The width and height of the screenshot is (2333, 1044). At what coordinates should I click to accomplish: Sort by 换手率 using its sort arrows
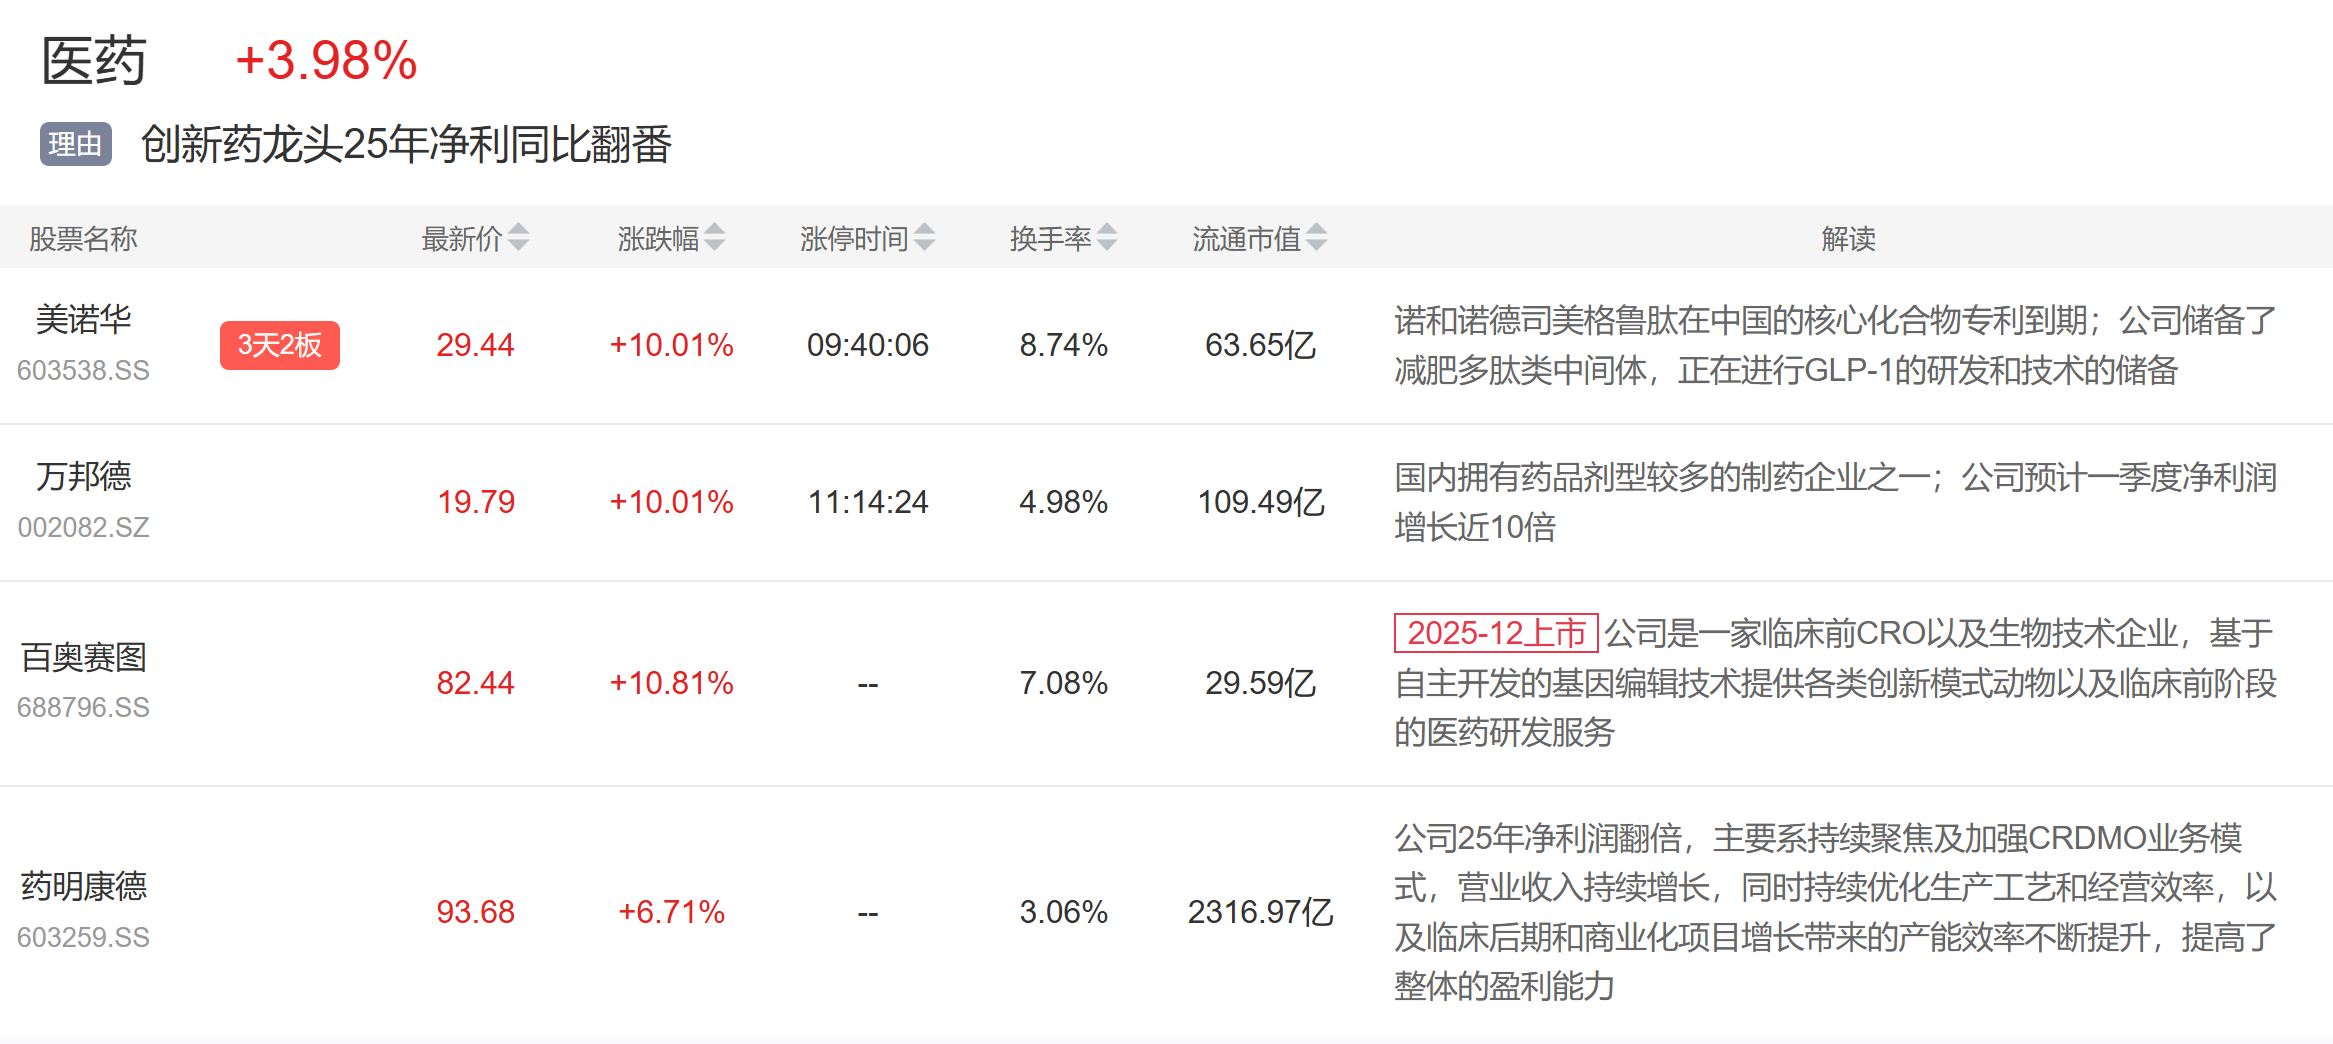click(x=1106, y=238)
